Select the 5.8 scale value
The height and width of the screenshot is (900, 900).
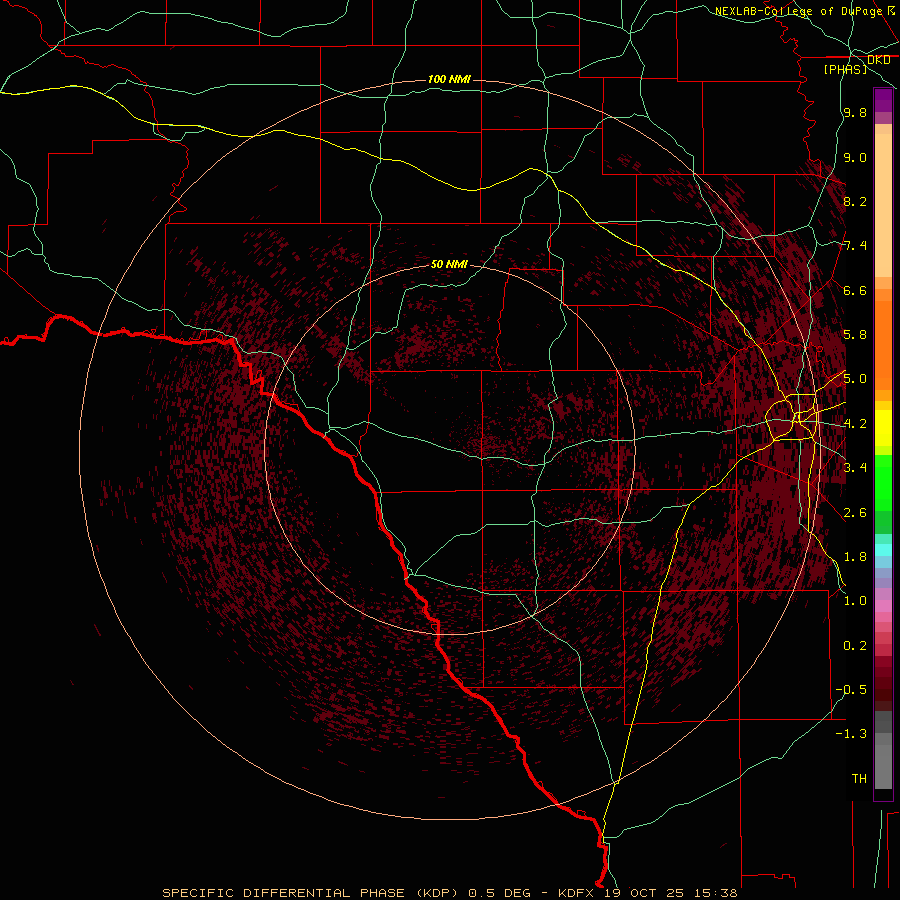point(855,335)
